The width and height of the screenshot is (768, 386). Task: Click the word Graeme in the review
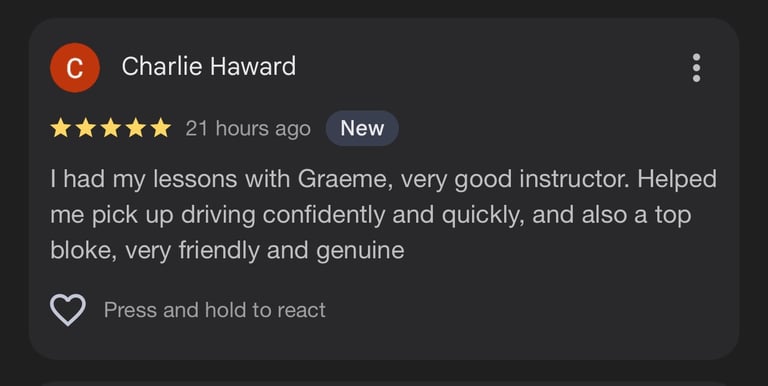pos(344,179)
